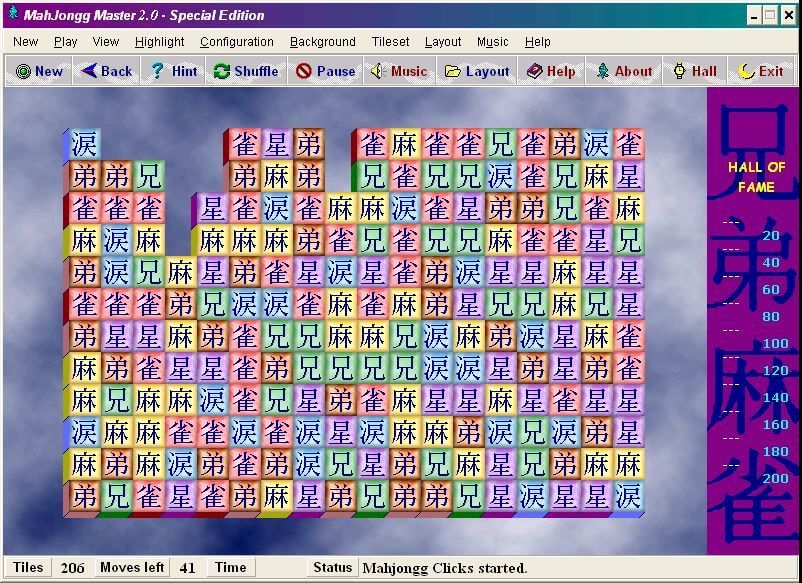Viewport: 802px width, 583px height.
Task: Click the 'Moves left' label in the status bar
Action: (132, 568)
